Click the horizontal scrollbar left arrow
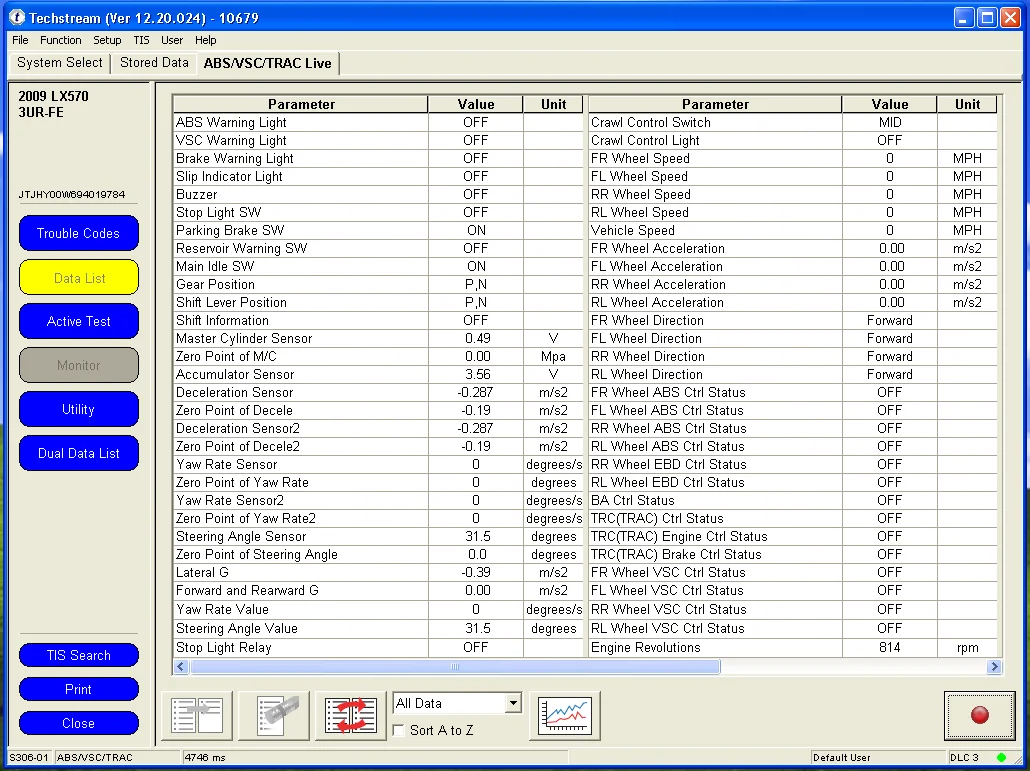 pyautogui.click(x=181, y=667)
